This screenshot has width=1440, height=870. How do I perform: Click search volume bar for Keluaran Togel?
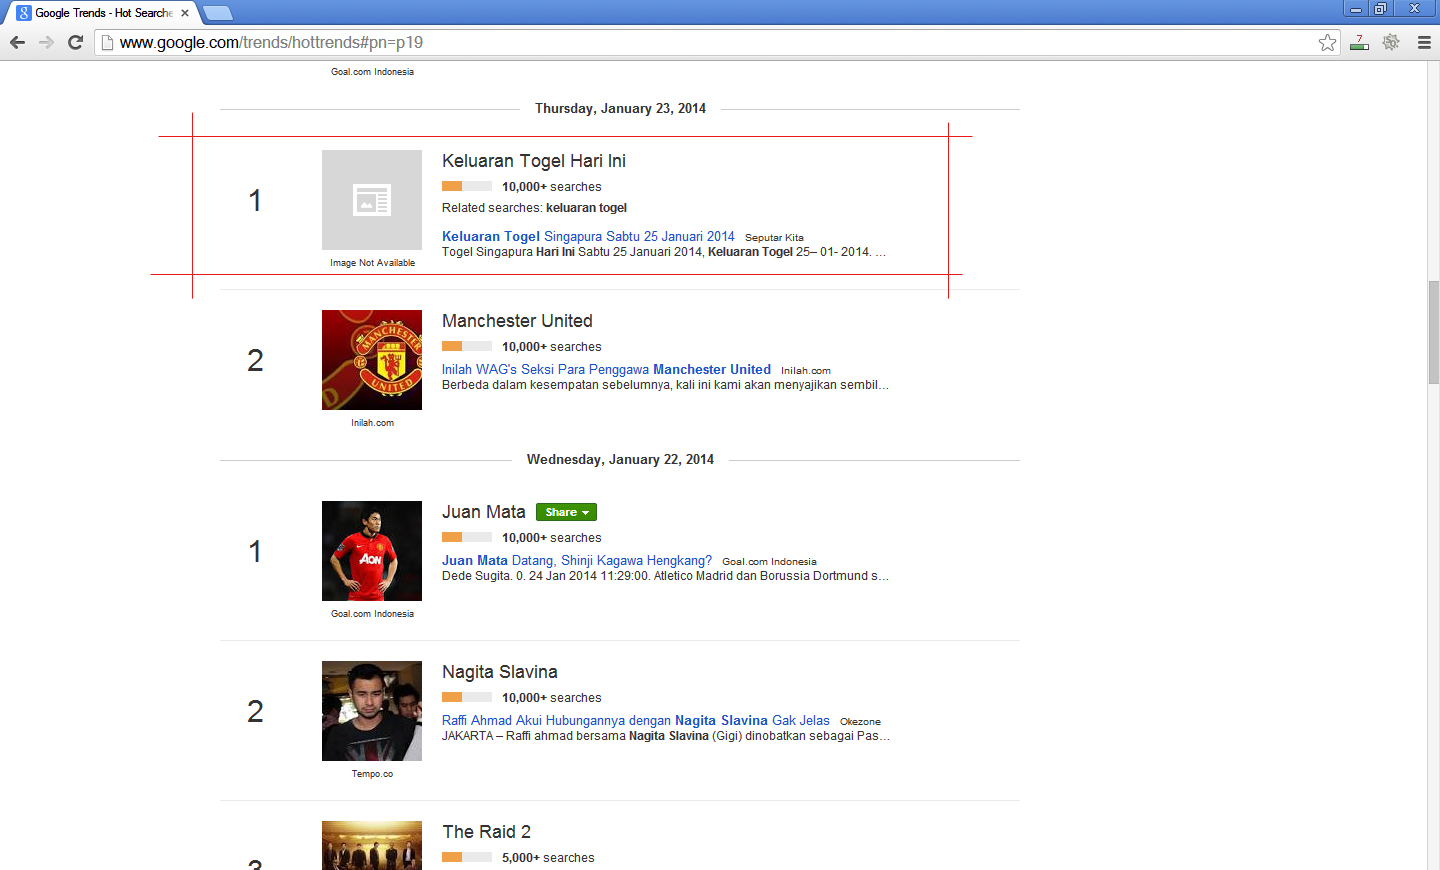pyautogui.click(x=467, y=186)
